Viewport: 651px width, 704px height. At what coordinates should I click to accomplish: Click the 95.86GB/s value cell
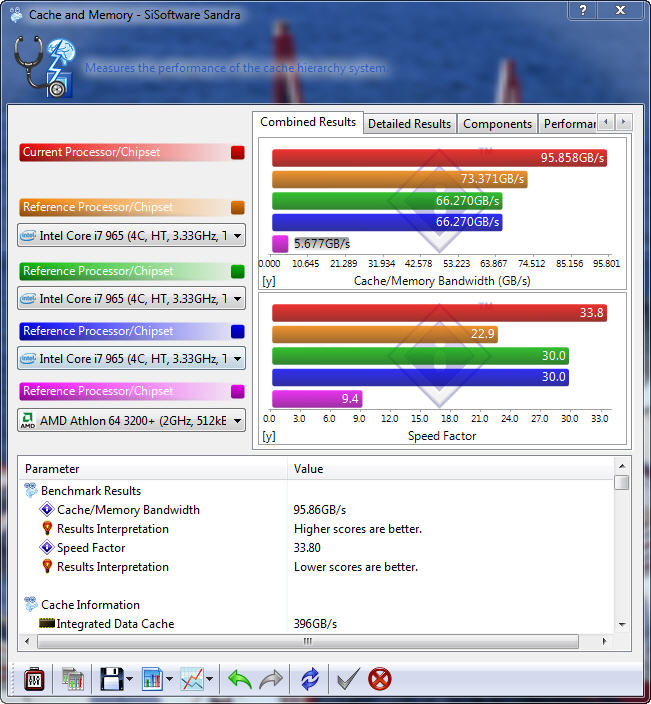pos(320,510)
